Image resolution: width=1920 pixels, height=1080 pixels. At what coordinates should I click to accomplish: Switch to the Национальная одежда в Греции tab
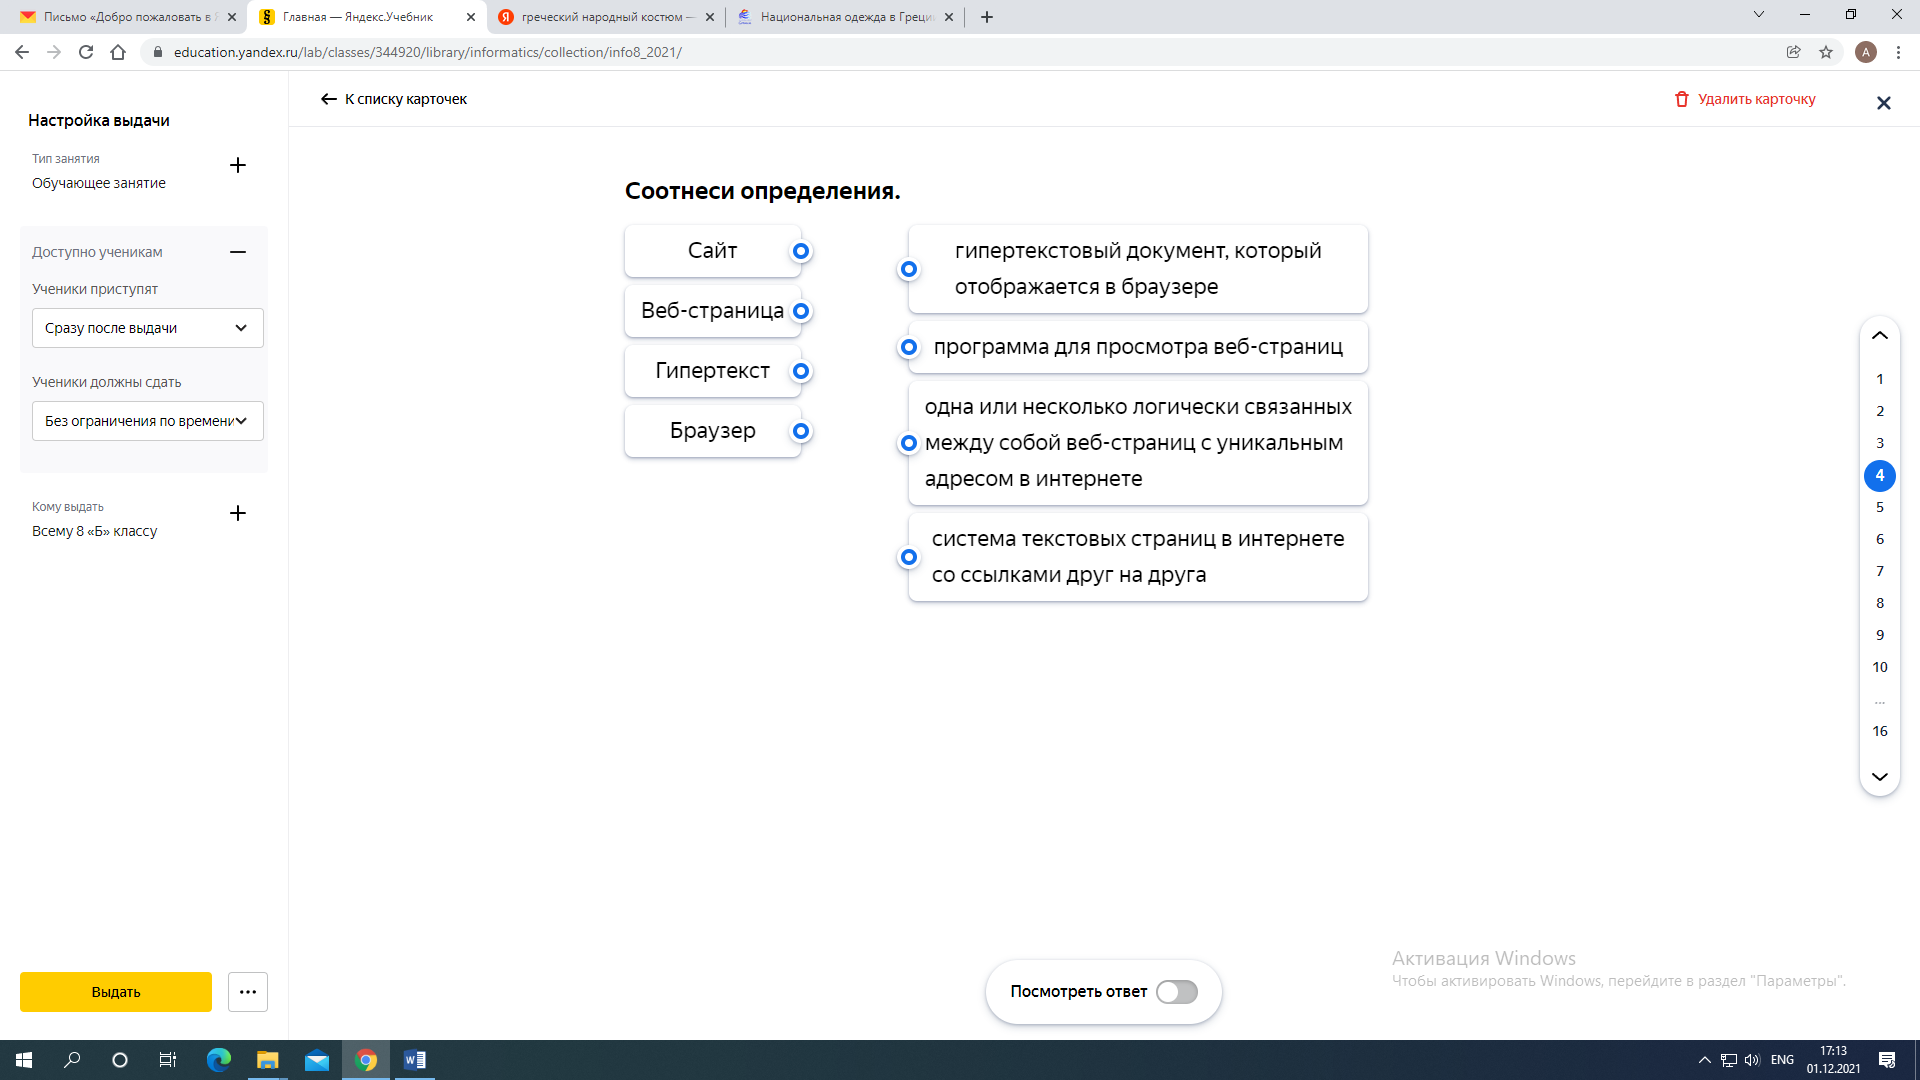click(x=843, y=17)
